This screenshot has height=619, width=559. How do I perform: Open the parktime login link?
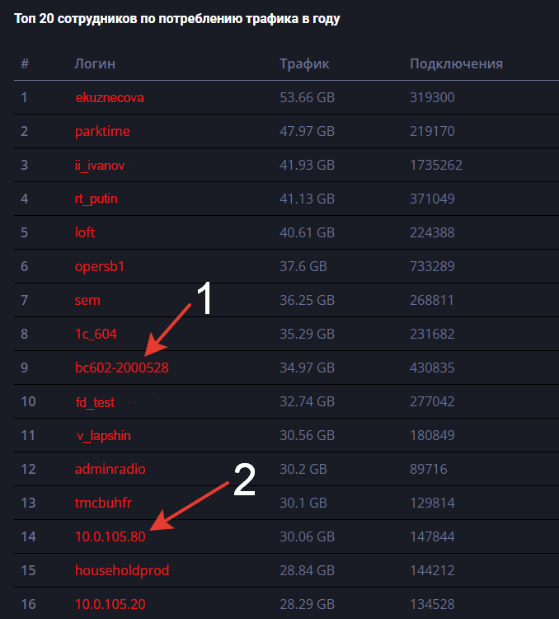[x=102, y=131]
